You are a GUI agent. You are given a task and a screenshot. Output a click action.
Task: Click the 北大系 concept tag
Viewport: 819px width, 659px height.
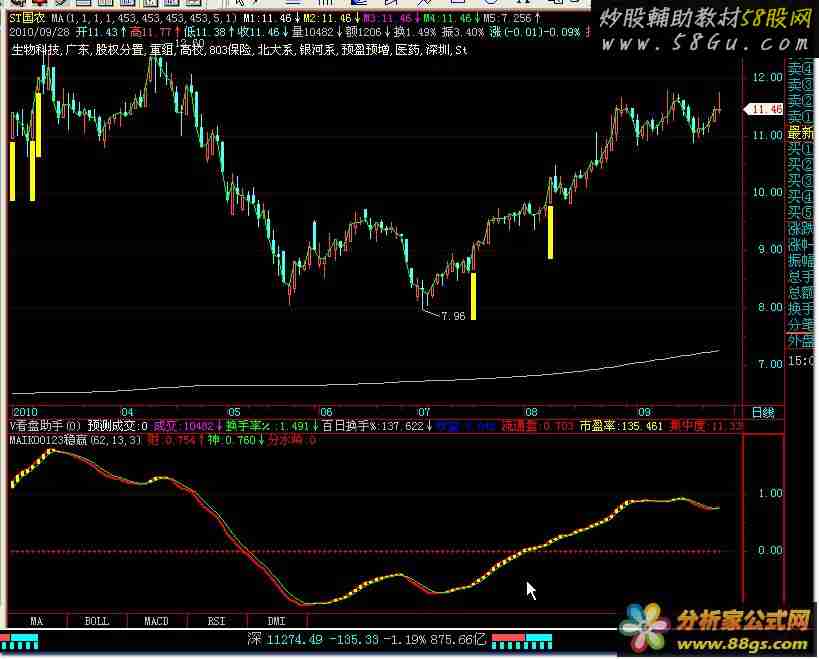tap(275, 50)
